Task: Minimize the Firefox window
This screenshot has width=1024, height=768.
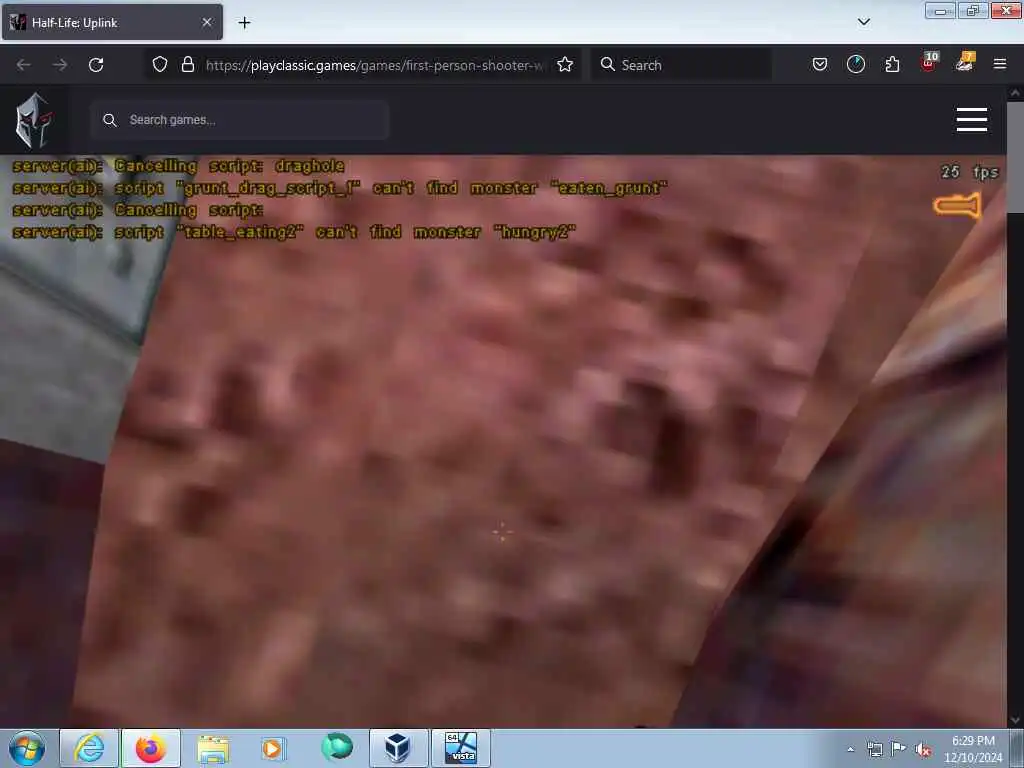Action: (940, 10)
